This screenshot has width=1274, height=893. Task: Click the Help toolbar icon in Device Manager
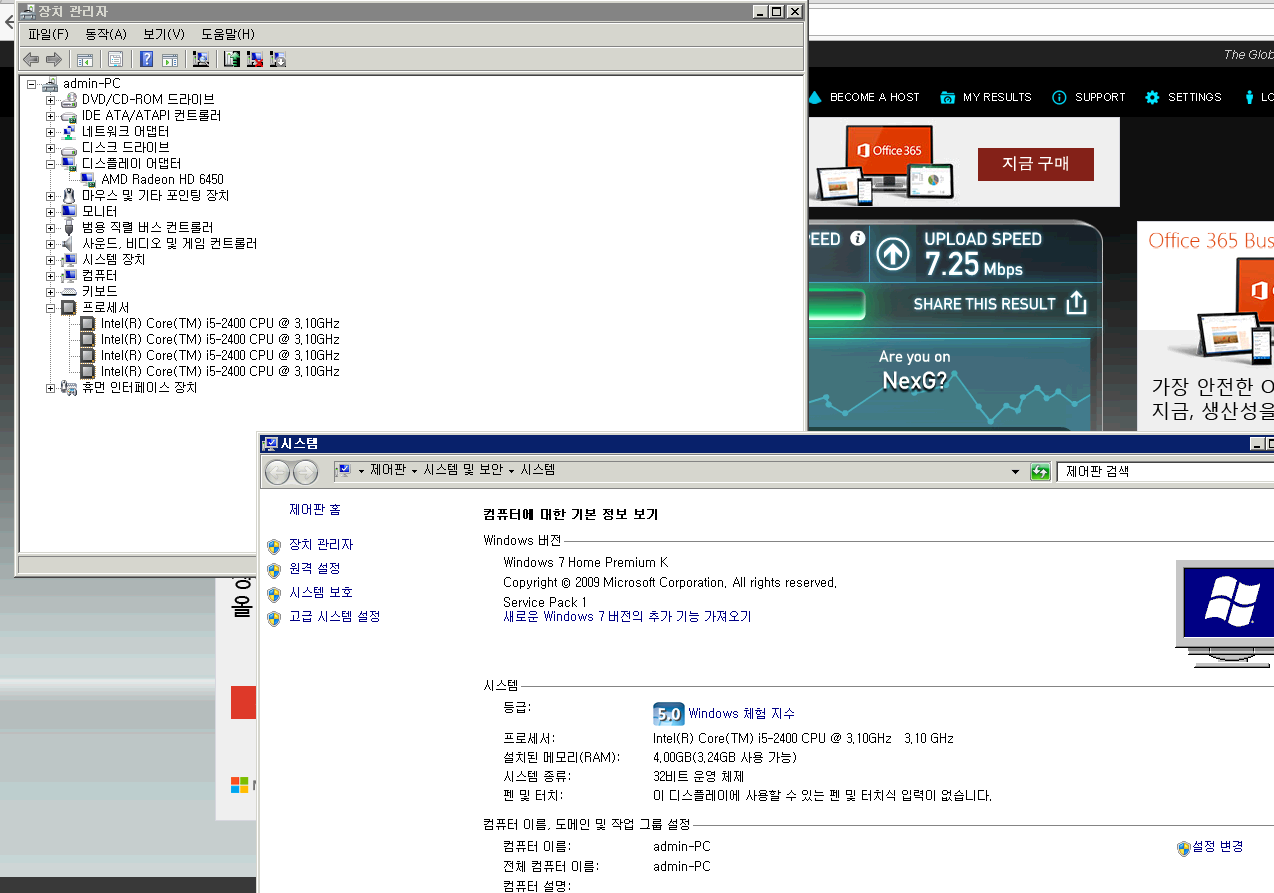tap(146, 60)
